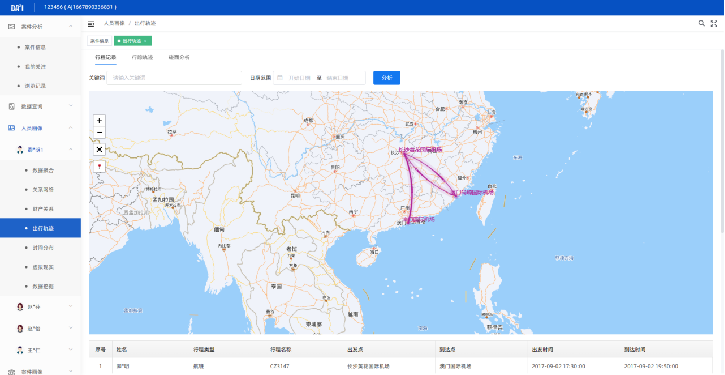Click the start date field
The height and width of the screenshot is (375, 725).
300,78
